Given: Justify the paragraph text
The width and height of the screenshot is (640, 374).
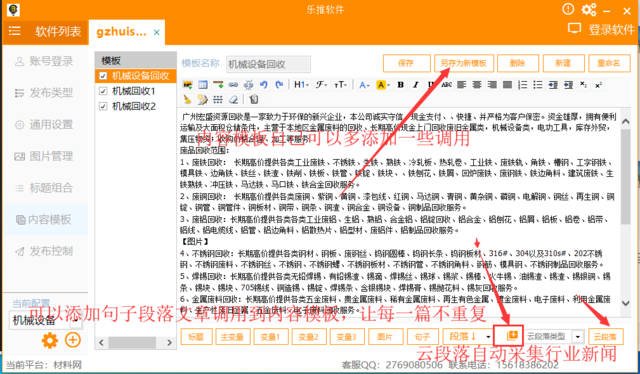Looking at the screenshot, I should pos(507,85).
